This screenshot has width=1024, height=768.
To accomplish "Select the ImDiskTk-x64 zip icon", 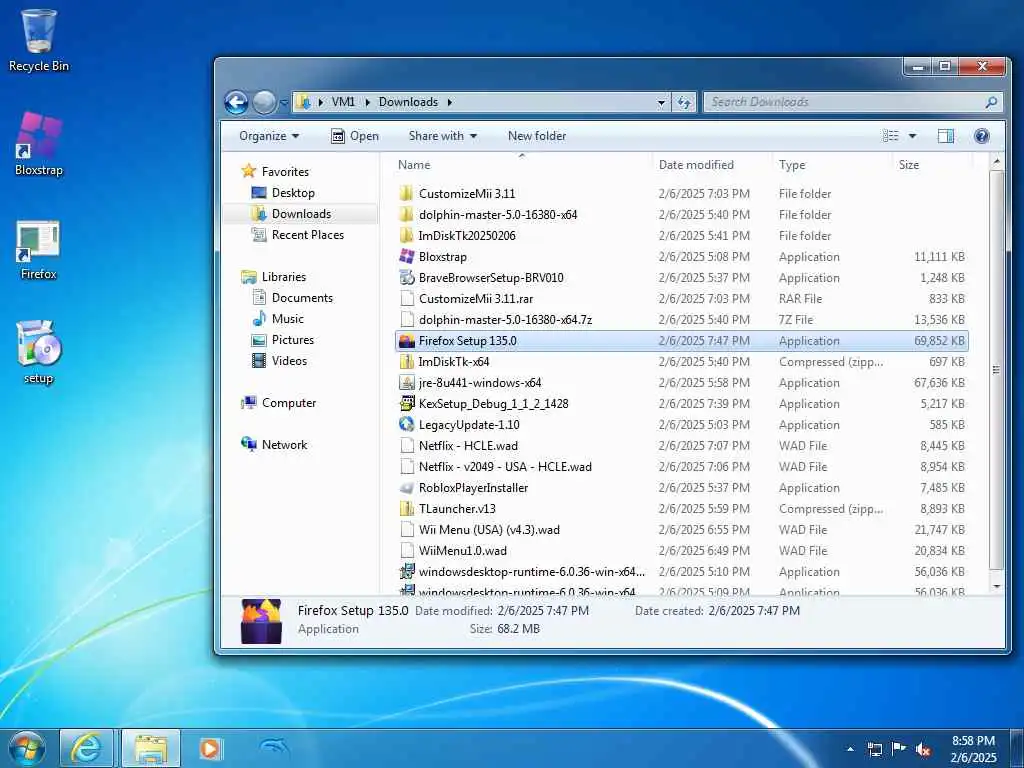I will tap(407, 362).
